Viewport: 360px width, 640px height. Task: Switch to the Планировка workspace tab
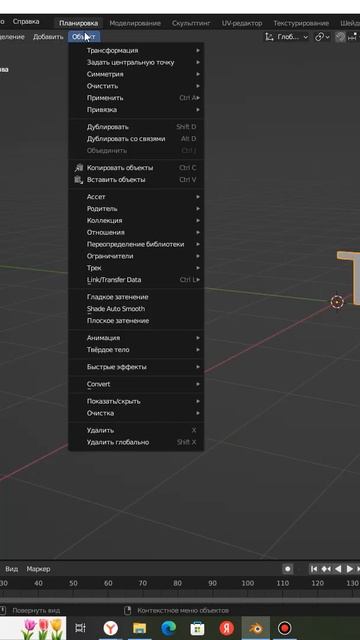pos(78,23)
